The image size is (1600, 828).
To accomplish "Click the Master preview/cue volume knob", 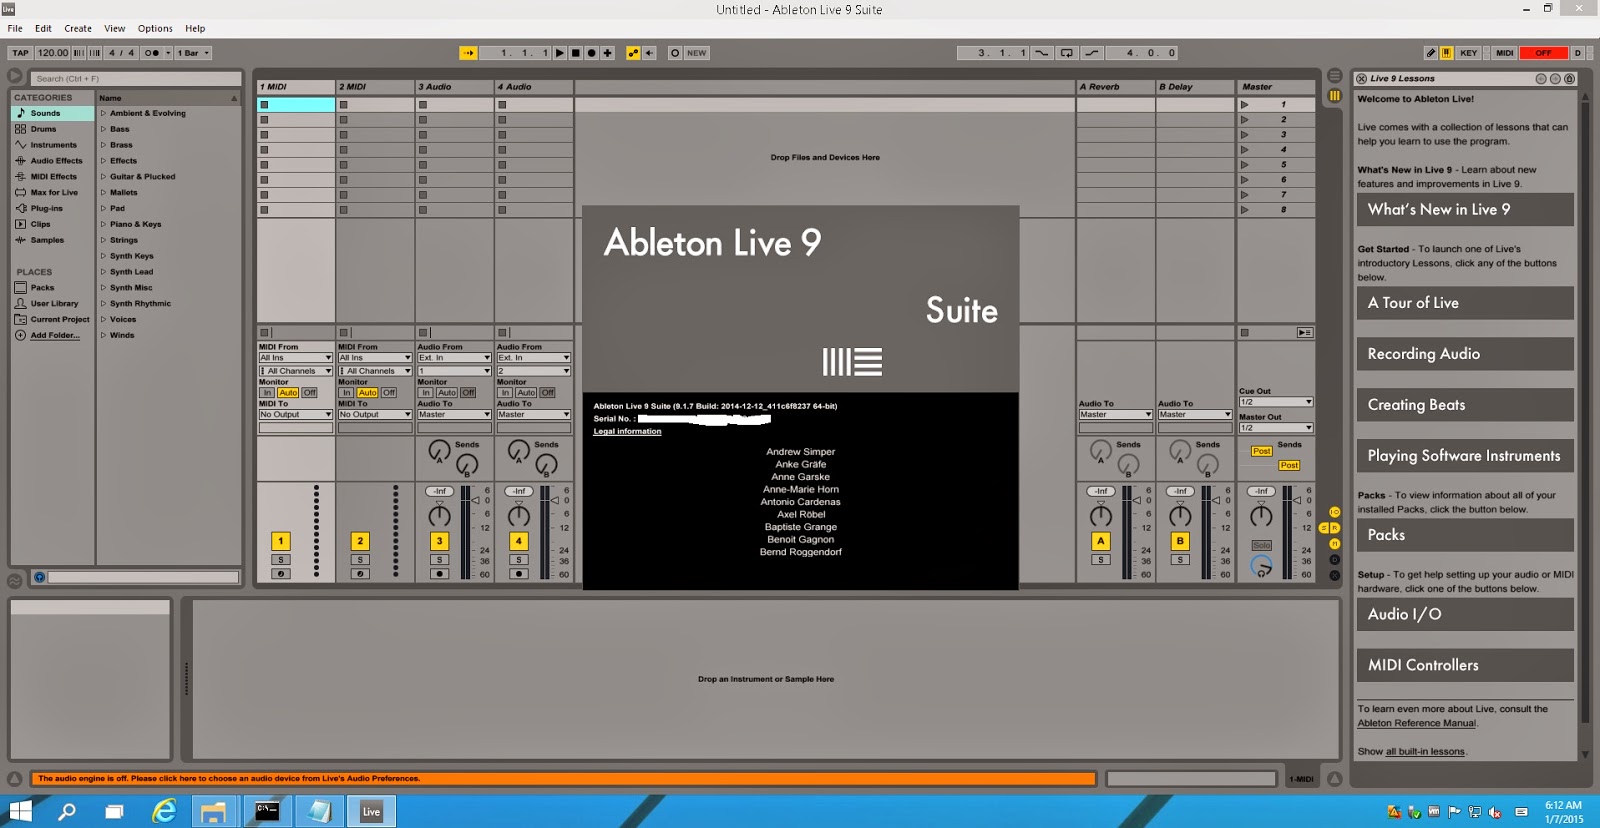I will [1262, 566].
